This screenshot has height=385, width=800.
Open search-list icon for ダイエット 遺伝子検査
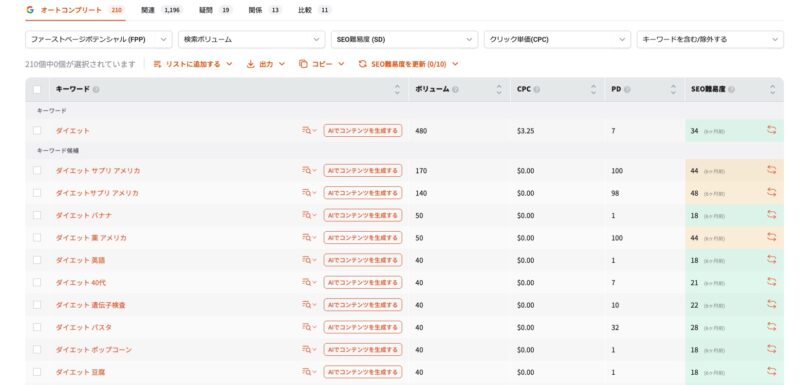[x=309, y=304]
